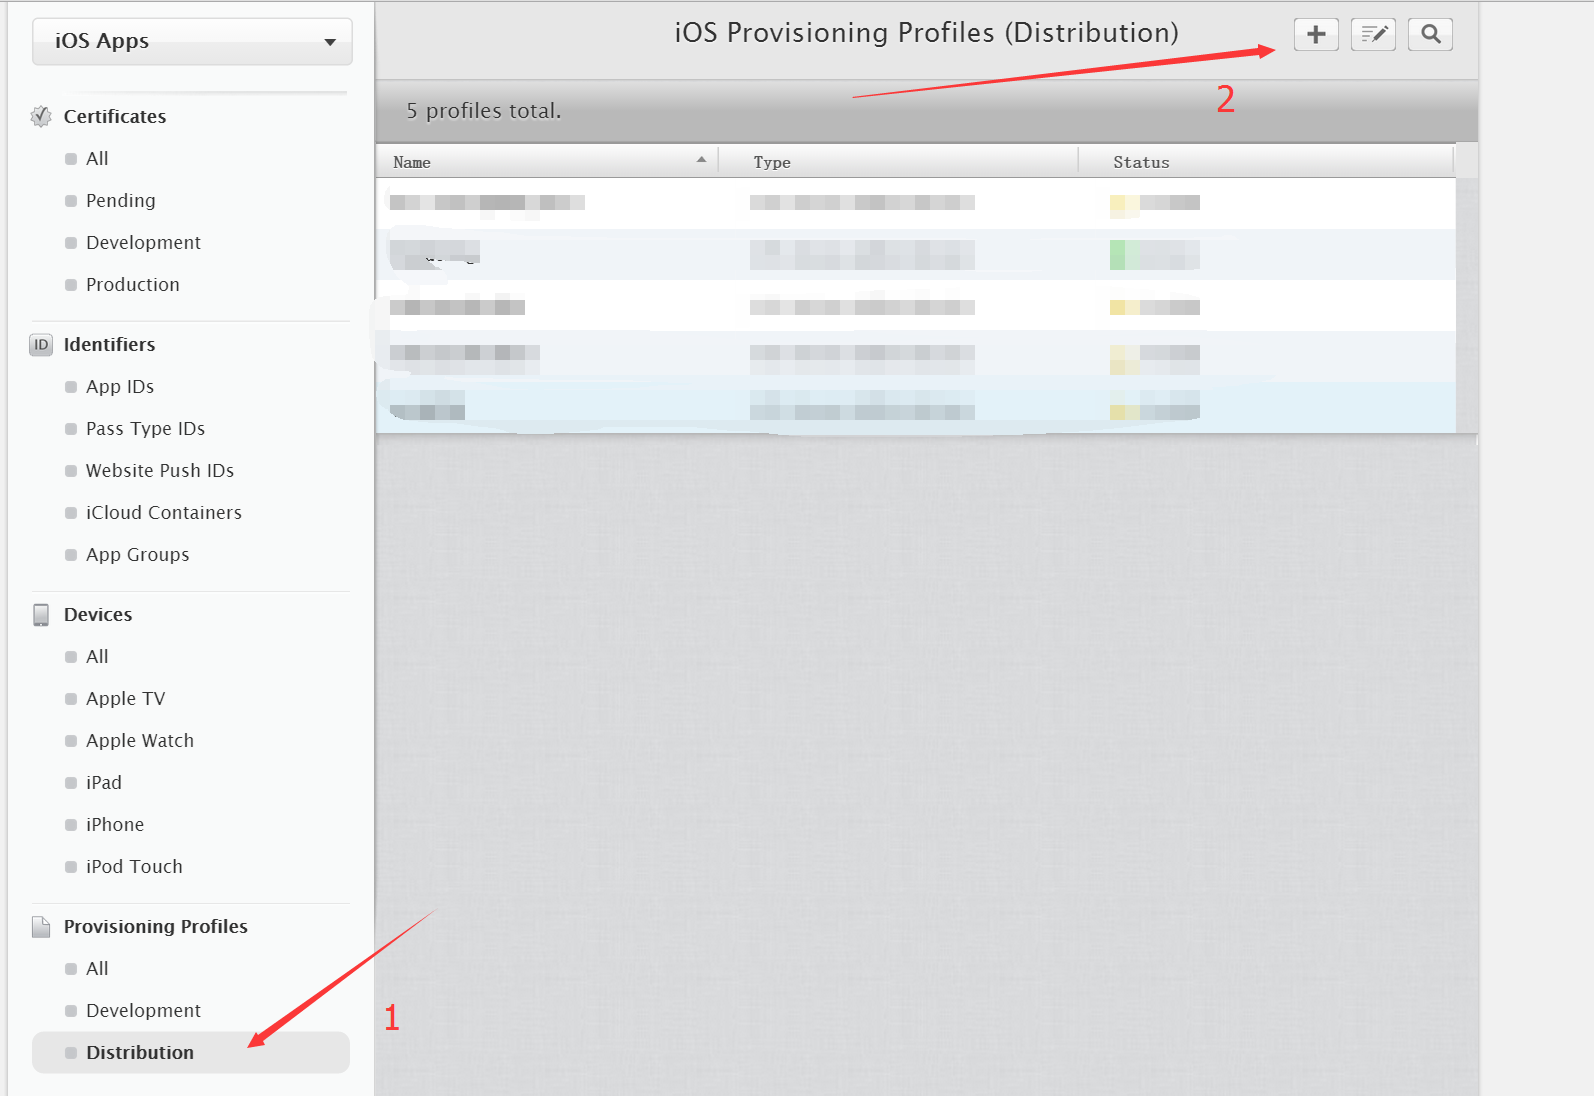Click the search magnifier icon
This screenshot has width=1594, height=1096.
(x=1430, y=35)
